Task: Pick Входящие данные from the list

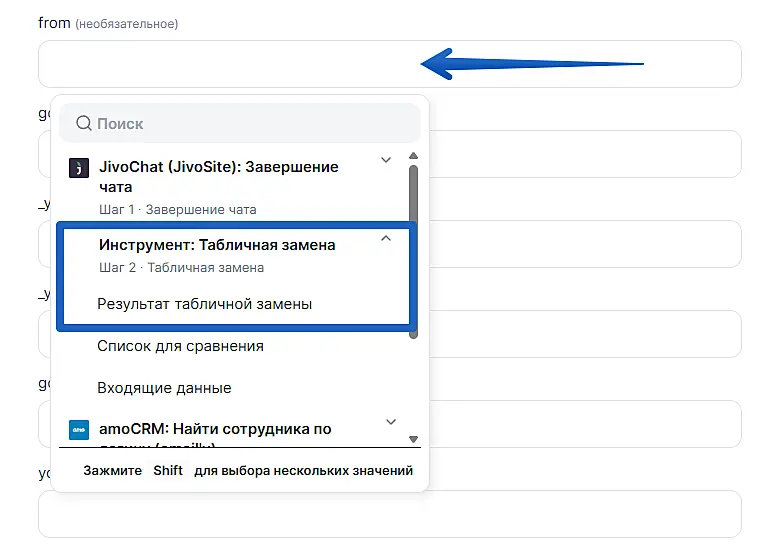Action: (164, 388)
